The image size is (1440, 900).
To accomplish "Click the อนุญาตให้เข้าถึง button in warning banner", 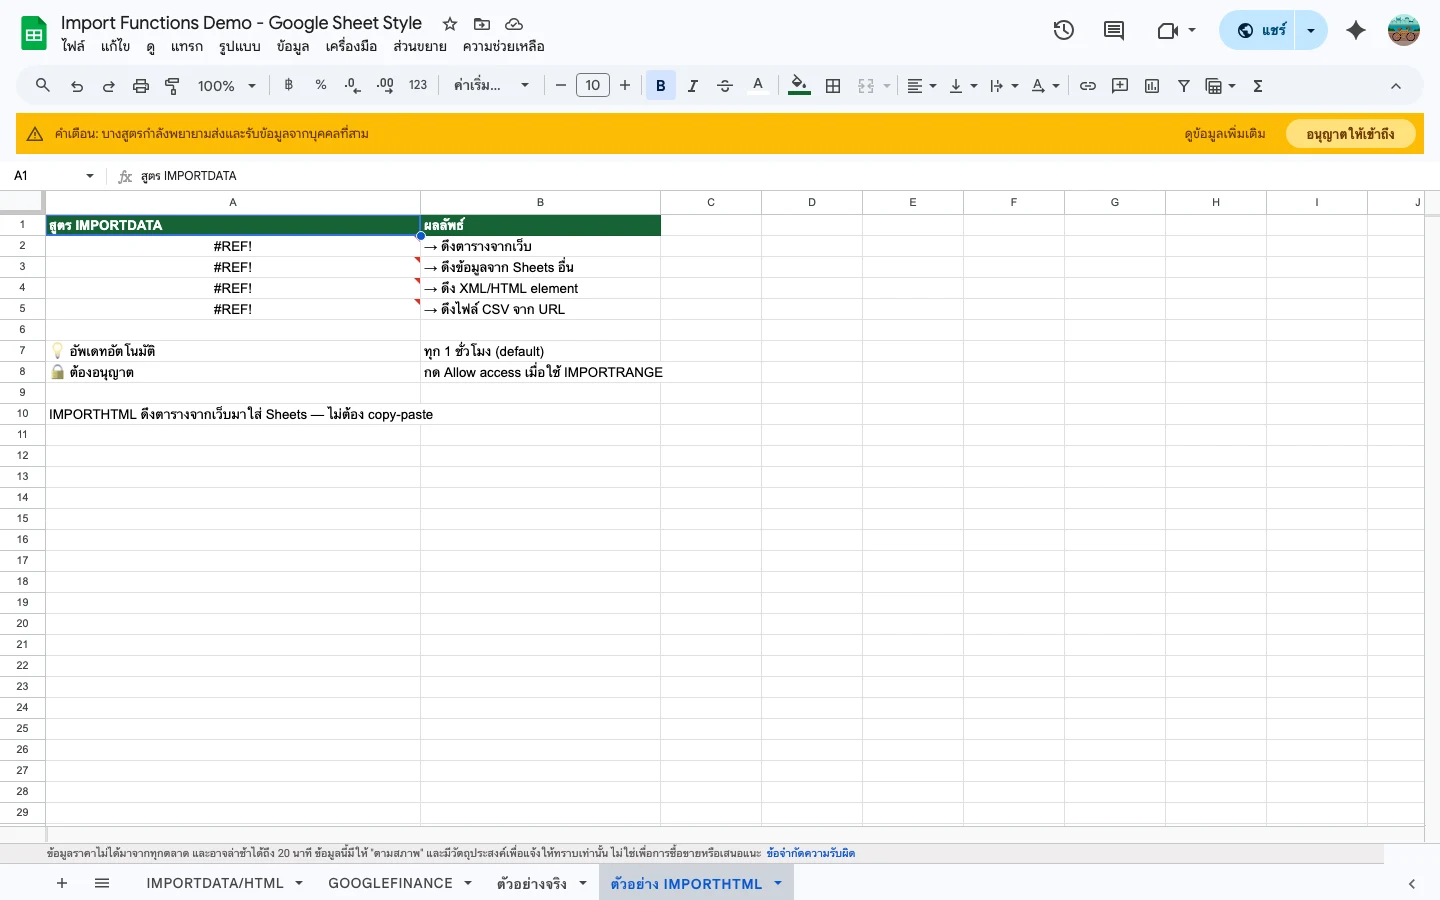I will 1351,133.
